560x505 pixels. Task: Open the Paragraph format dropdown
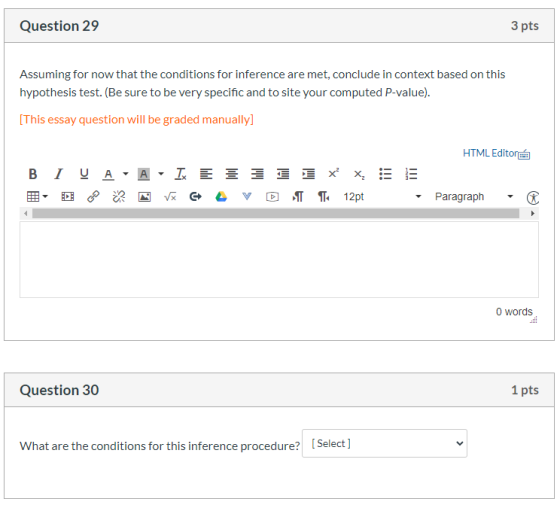click(474, 196)
